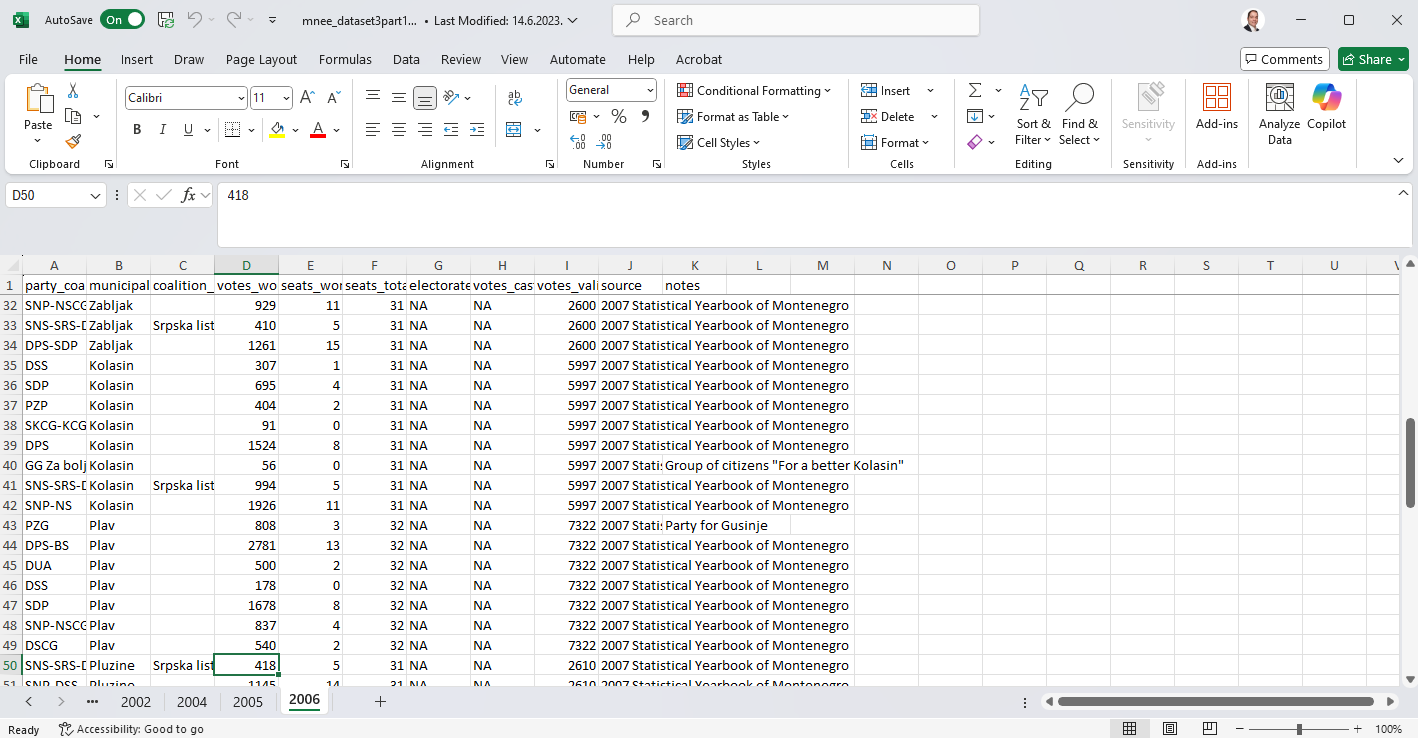Click the Share button
Image resolution: width=1418 pixels, height=738 pixels.
pos(1366,59)
